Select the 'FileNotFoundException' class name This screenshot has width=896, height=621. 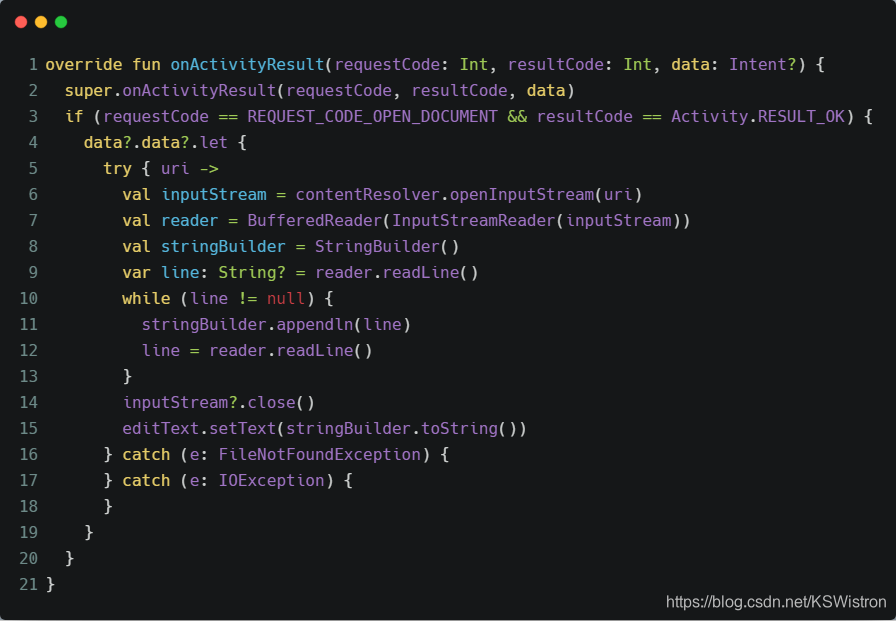[319, 454]
